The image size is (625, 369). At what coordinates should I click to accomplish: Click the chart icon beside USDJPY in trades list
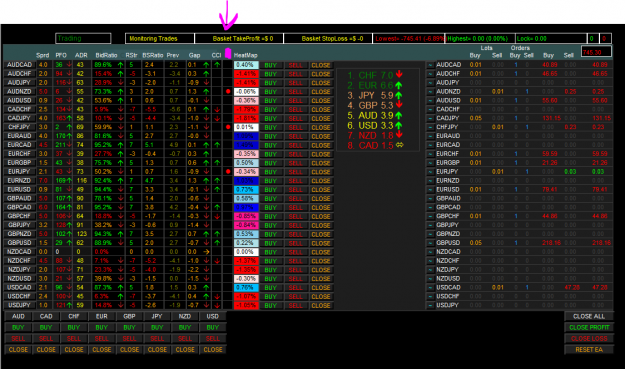[430, 306]
